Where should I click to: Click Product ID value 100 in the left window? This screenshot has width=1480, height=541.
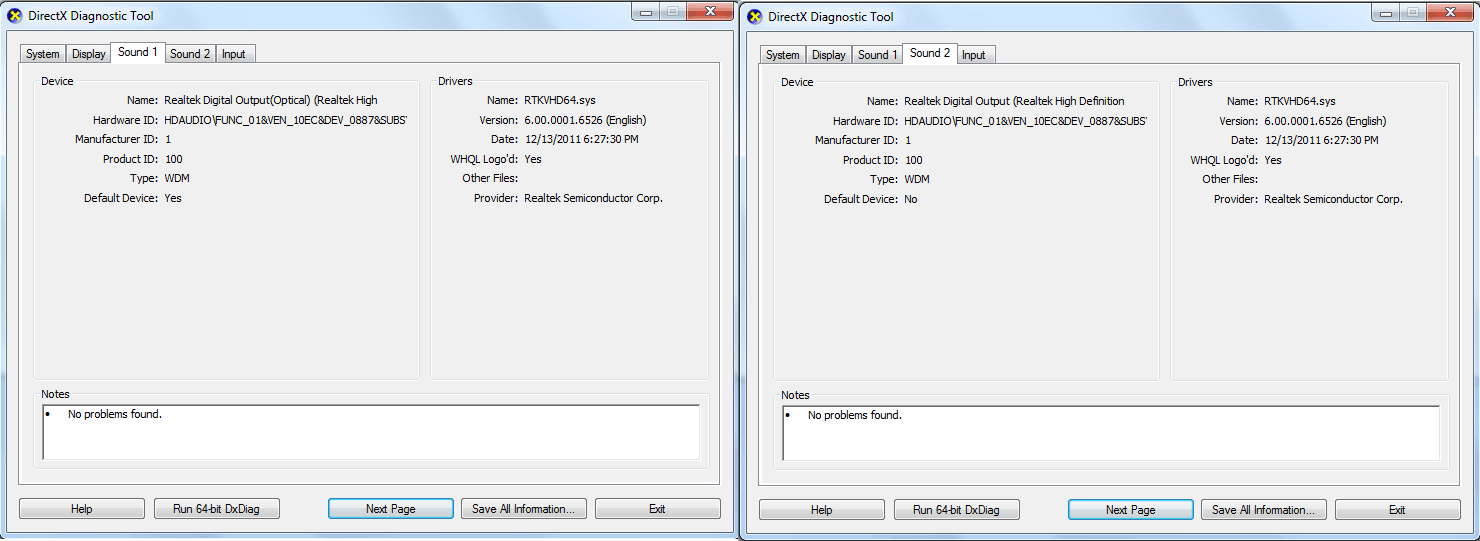[x=174, y=159]
